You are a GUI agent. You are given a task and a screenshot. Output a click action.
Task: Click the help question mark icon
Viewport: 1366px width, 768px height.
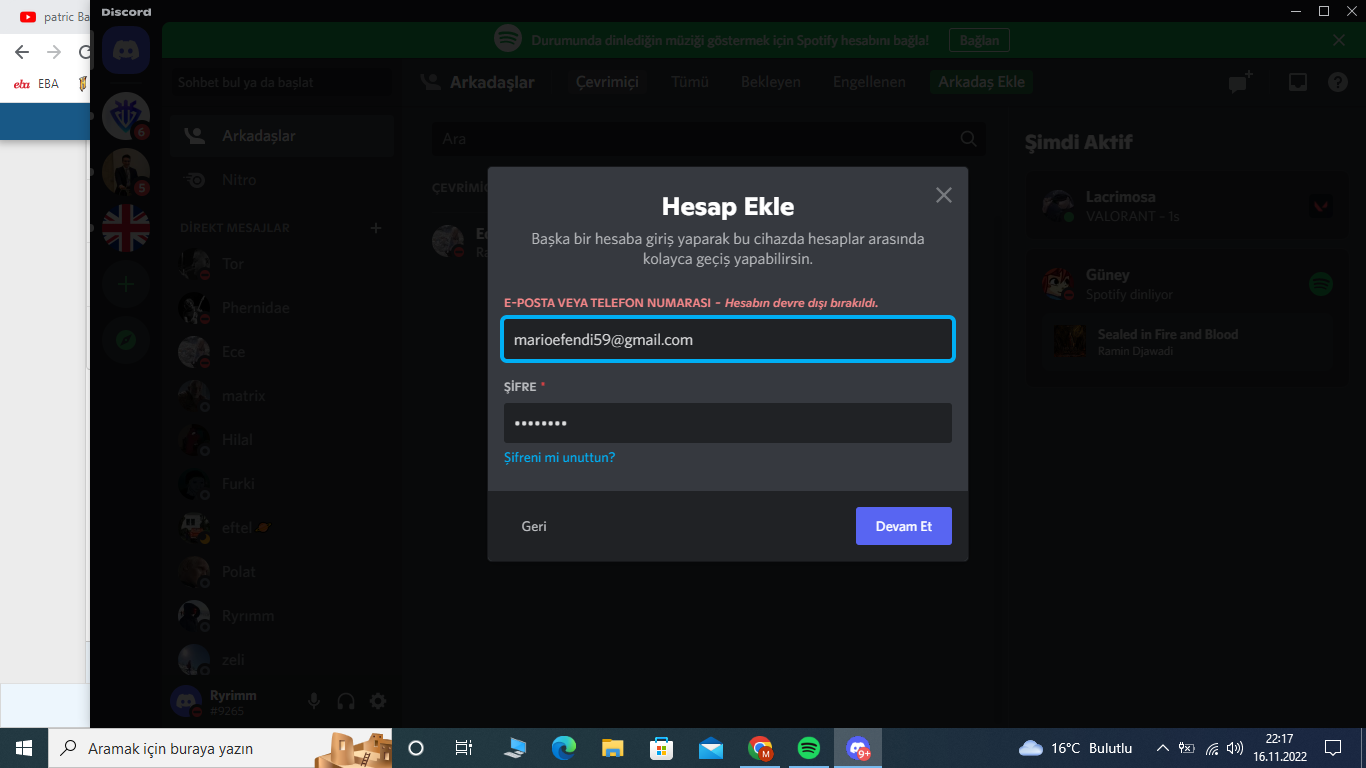(x=1338, y=83)
